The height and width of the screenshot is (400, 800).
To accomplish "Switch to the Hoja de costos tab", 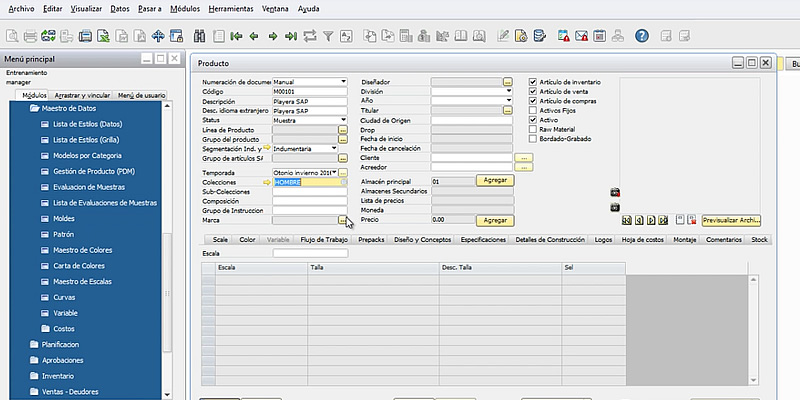I will coord(645,240).
